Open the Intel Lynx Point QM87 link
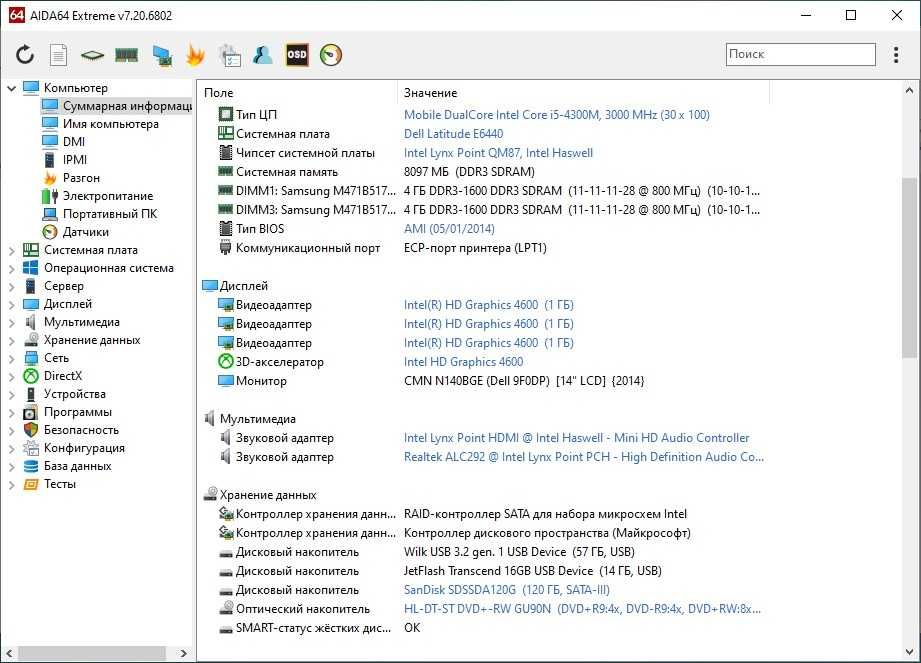 [x=498, y=153]
